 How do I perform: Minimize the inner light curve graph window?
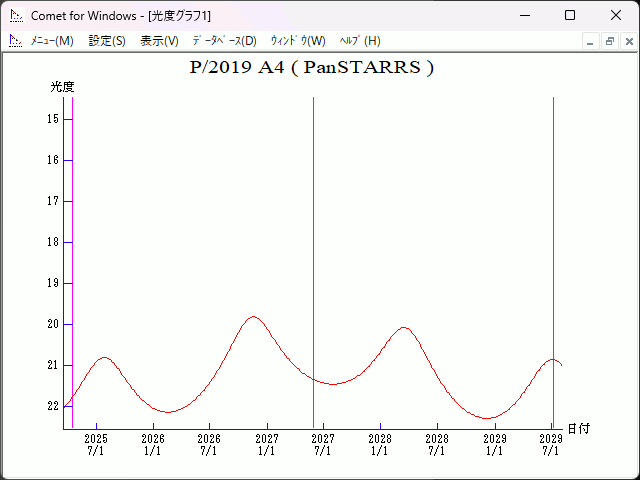(590, 41)
